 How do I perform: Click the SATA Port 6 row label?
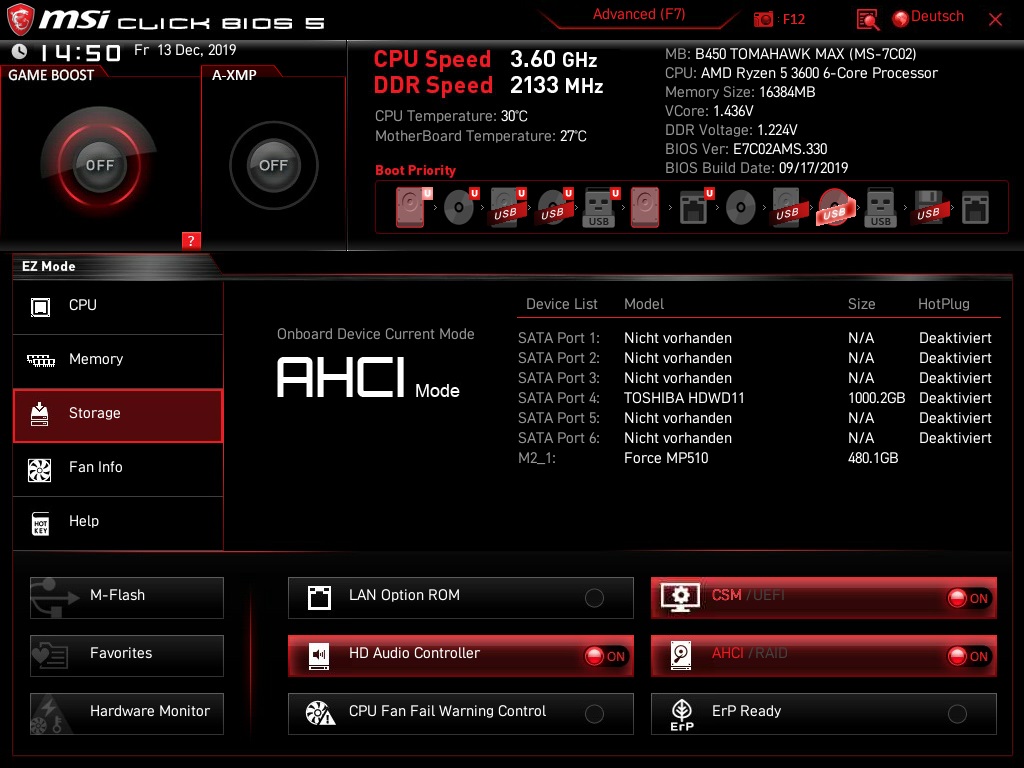559,438
